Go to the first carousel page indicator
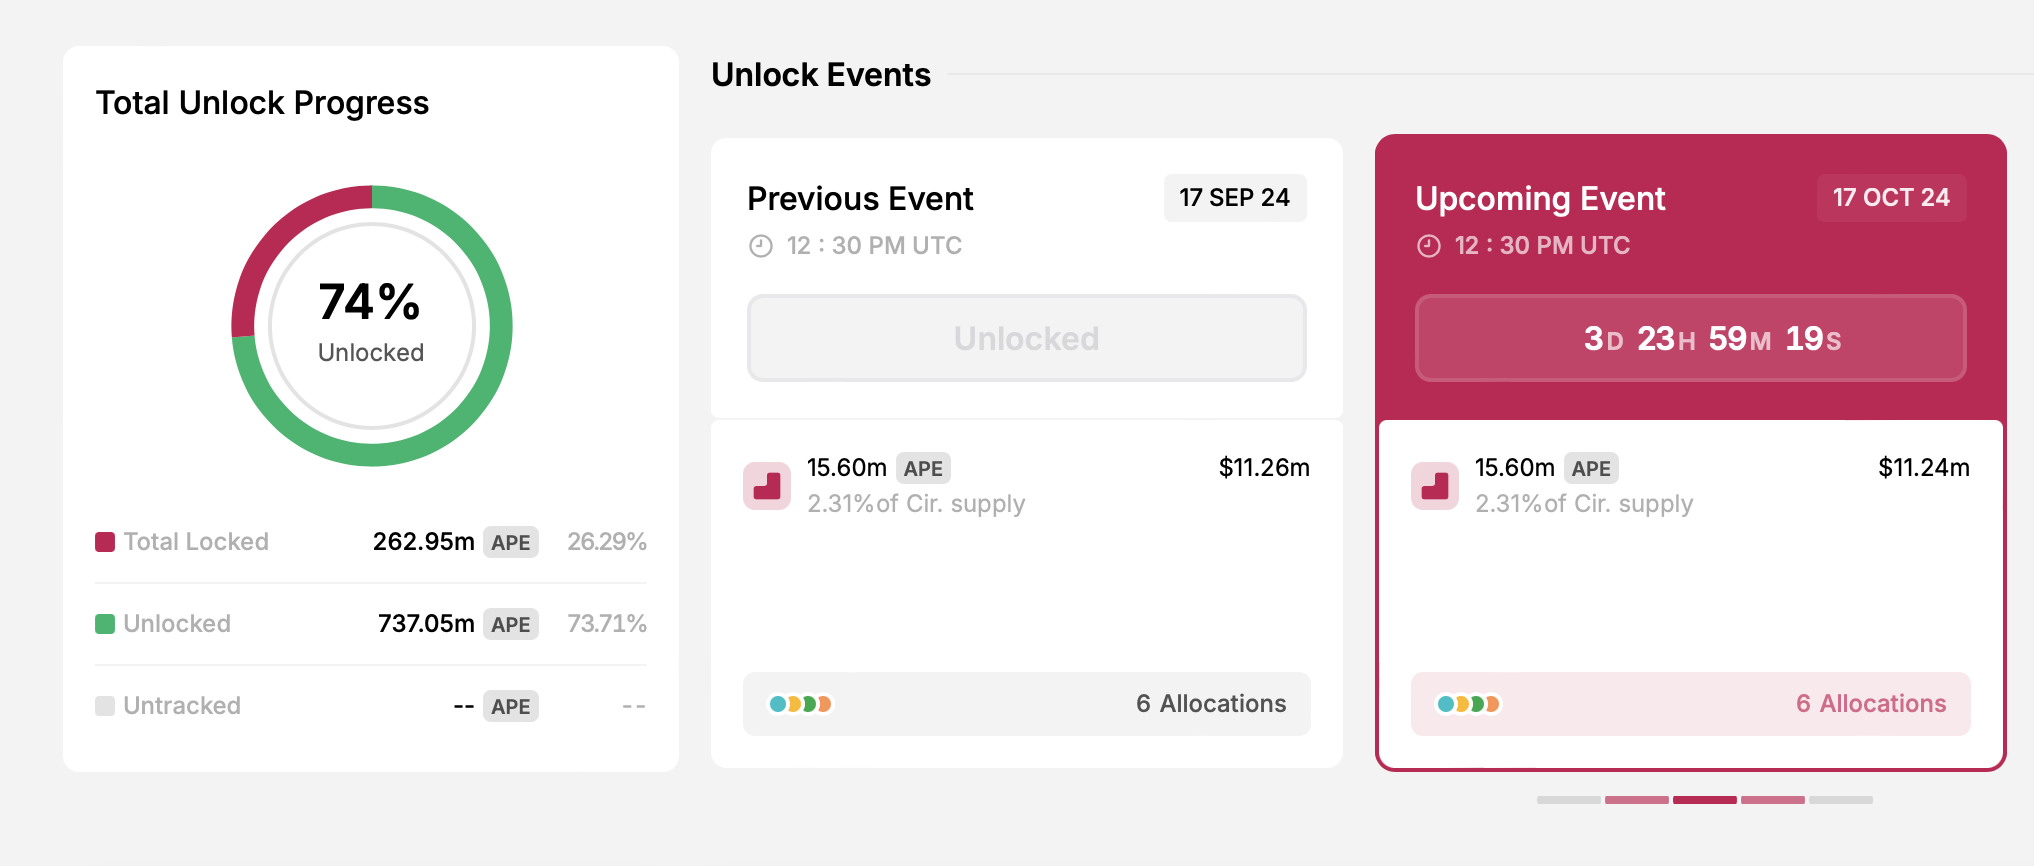Image resolution: width=2034 pixels, height=866 pixels. click(1569, 800)
